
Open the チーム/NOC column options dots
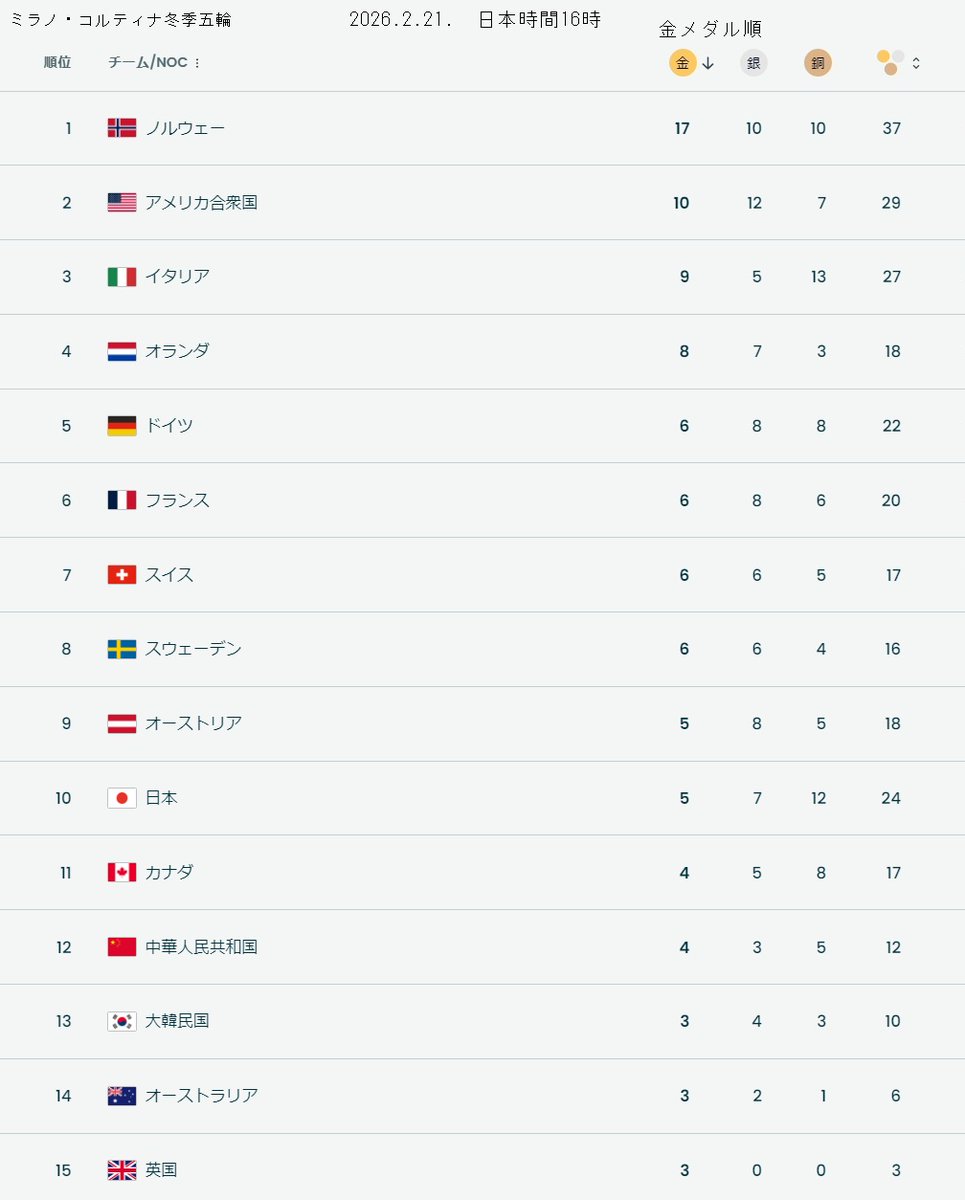[197, 63]
